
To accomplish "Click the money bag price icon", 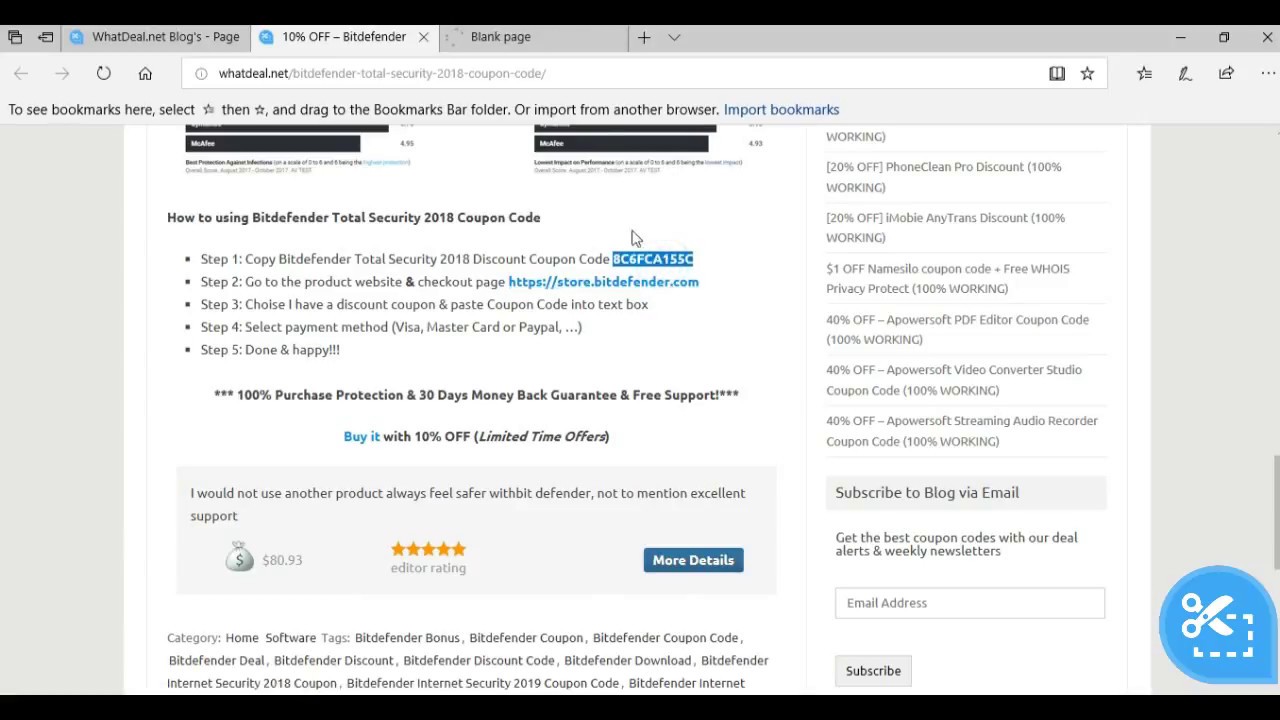I will tap(239, 556).
